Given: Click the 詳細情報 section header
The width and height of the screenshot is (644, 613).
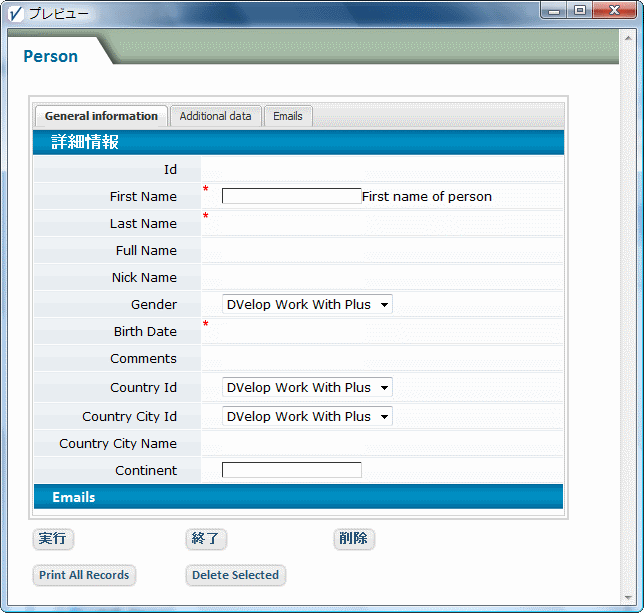Looking at the screenshot, I should (298, 142).
